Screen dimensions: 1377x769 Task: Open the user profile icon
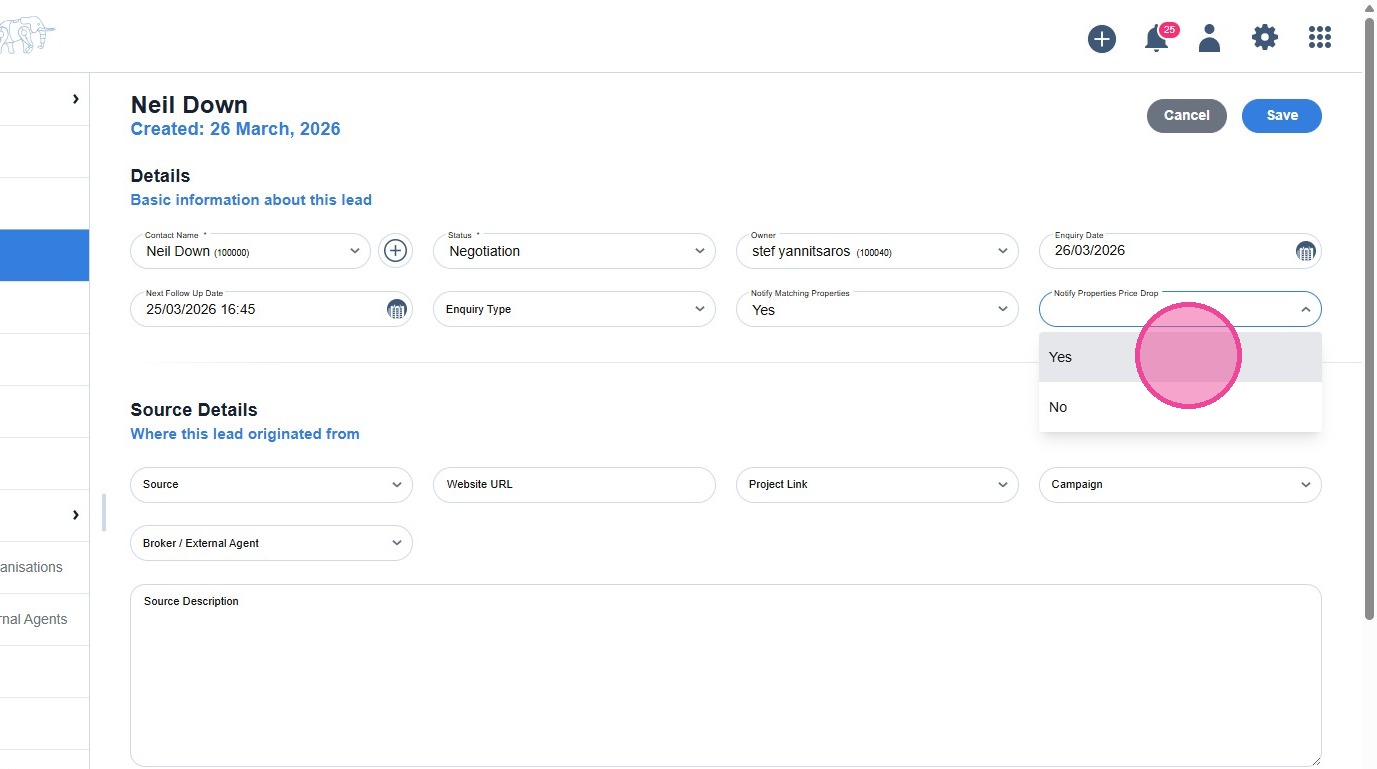1209,39
